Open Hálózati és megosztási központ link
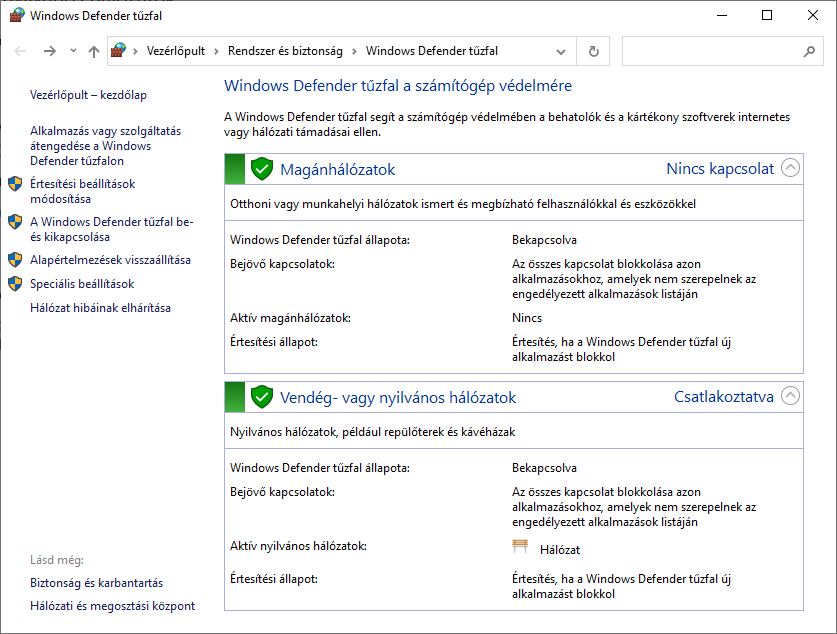The image size is (837, 634). 113,606
